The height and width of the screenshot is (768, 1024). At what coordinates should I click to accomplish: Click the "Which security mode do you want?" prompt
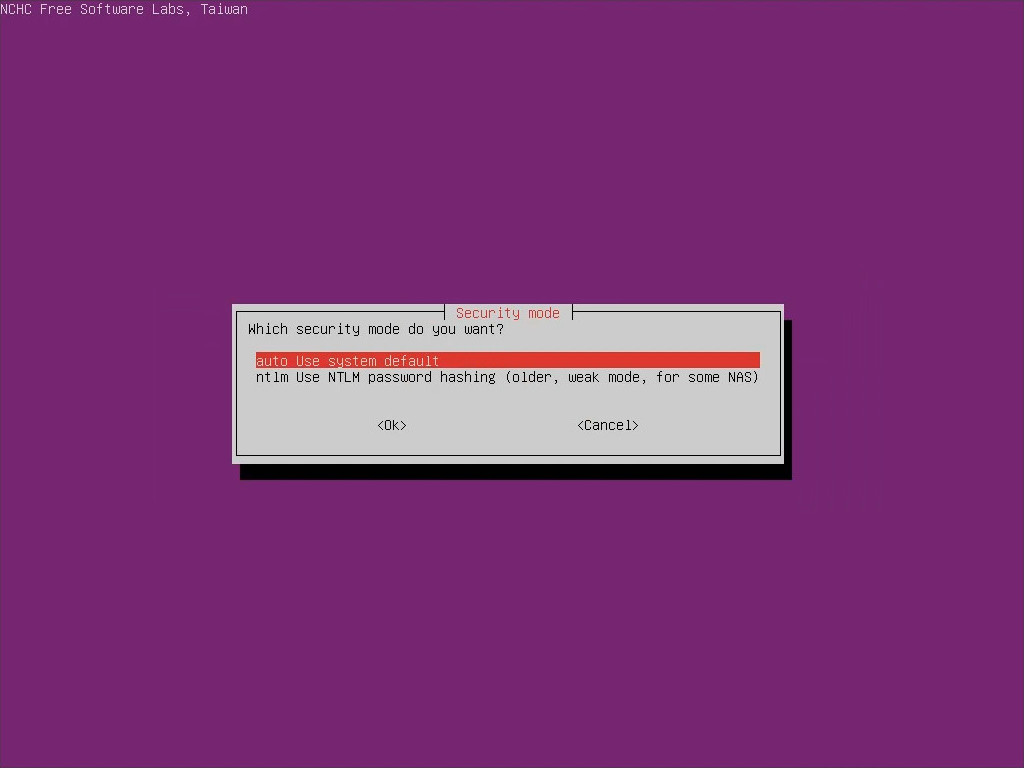376,329
